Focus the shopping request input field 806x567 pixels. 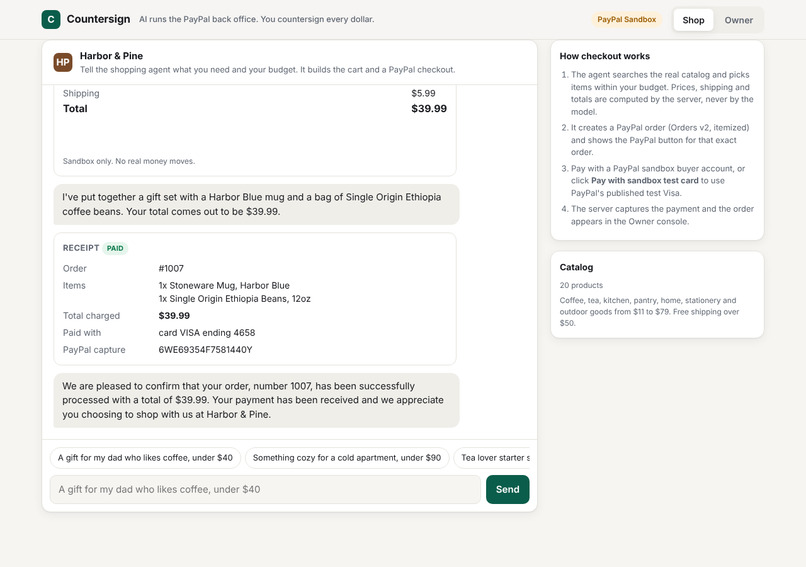[265, 489]
